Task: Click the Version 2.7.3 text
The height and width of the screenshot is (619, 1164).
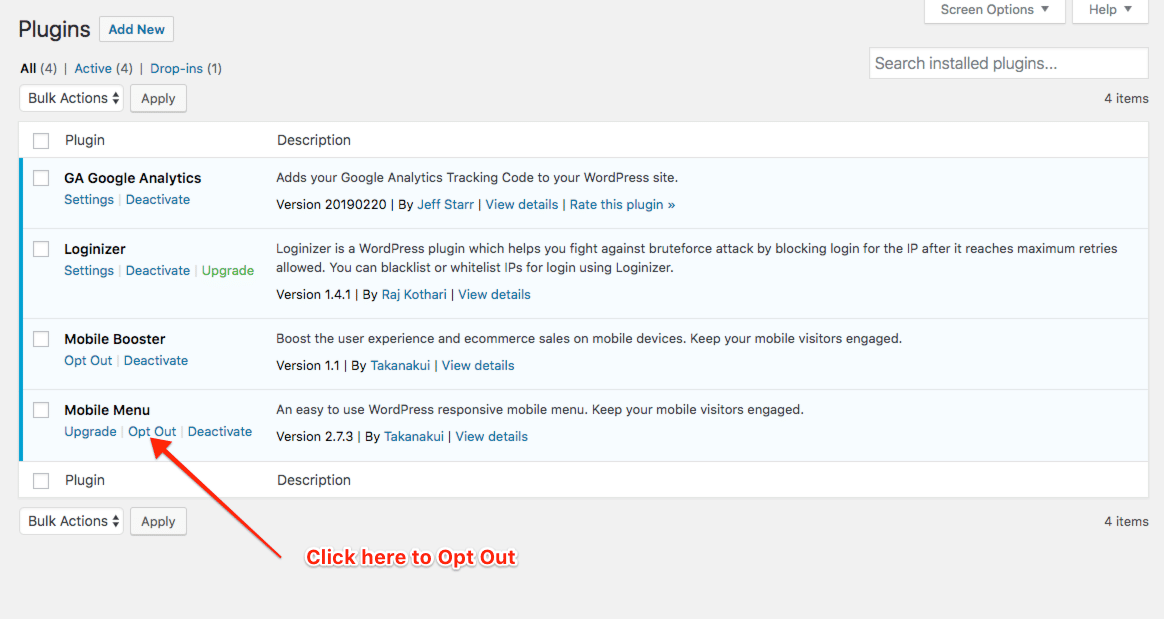Action: pos(315,437)
